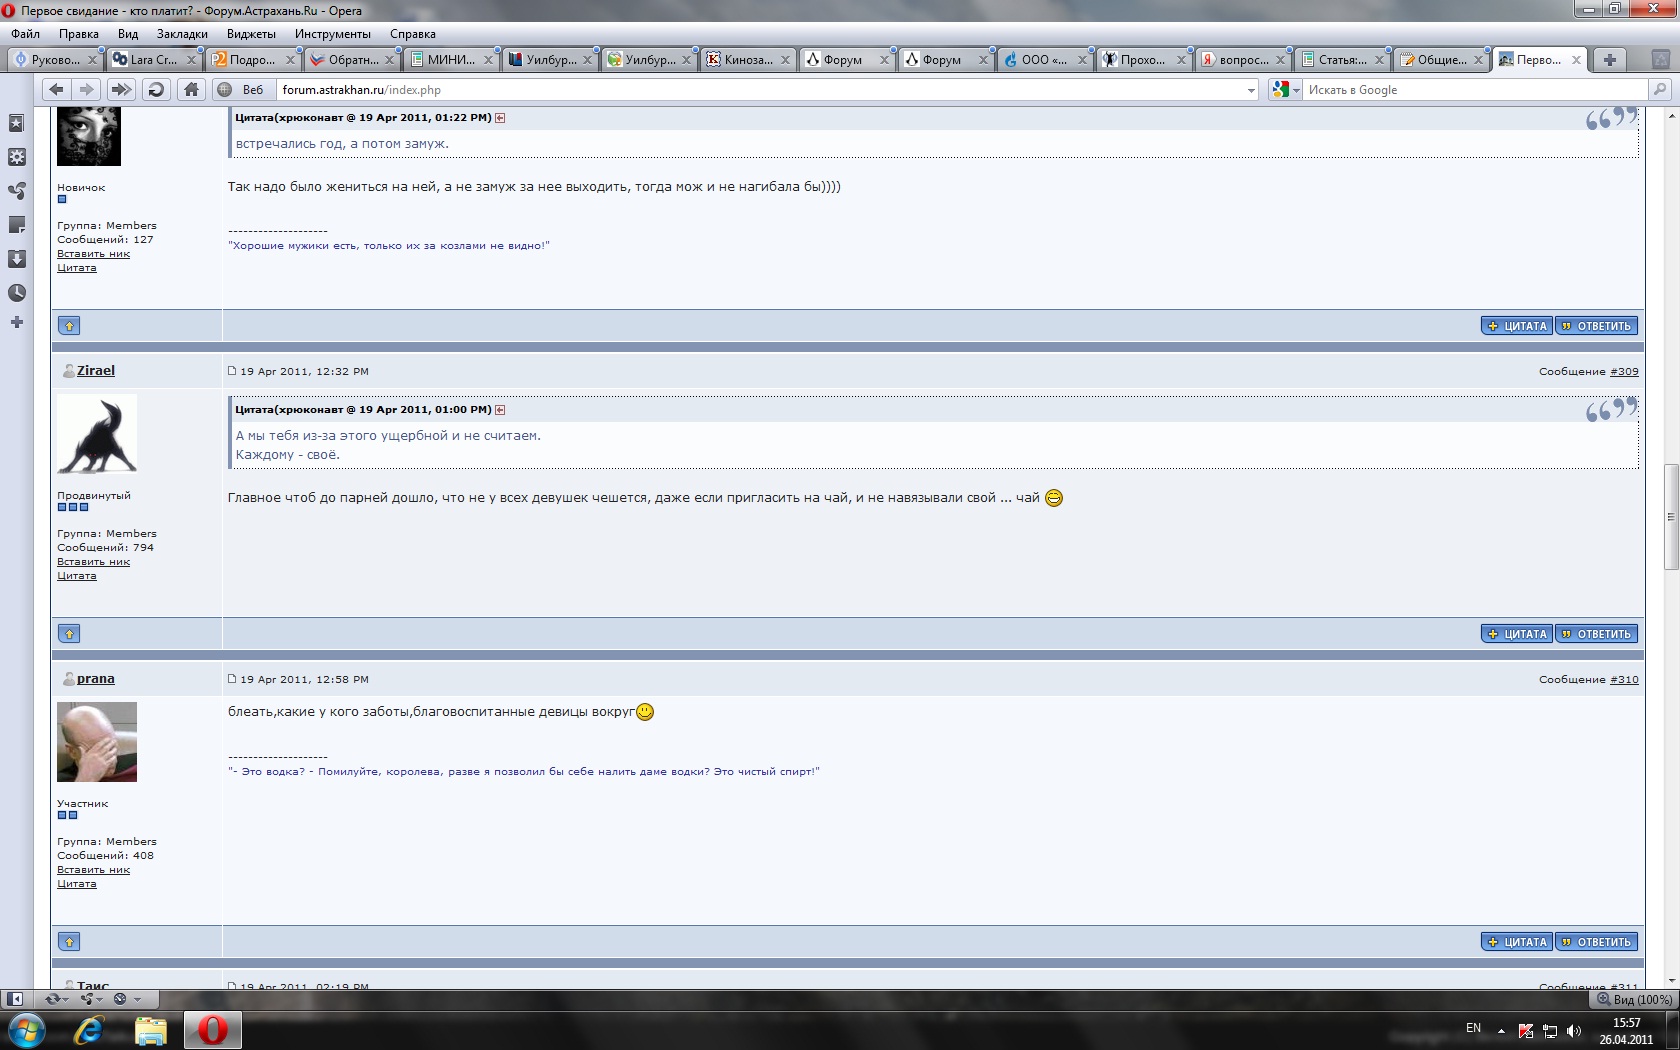The height and width of the screenshot is (1050, 1680).
Task: Open the Вид (100%) zoom dropdown
Action: click(1633, 999)
